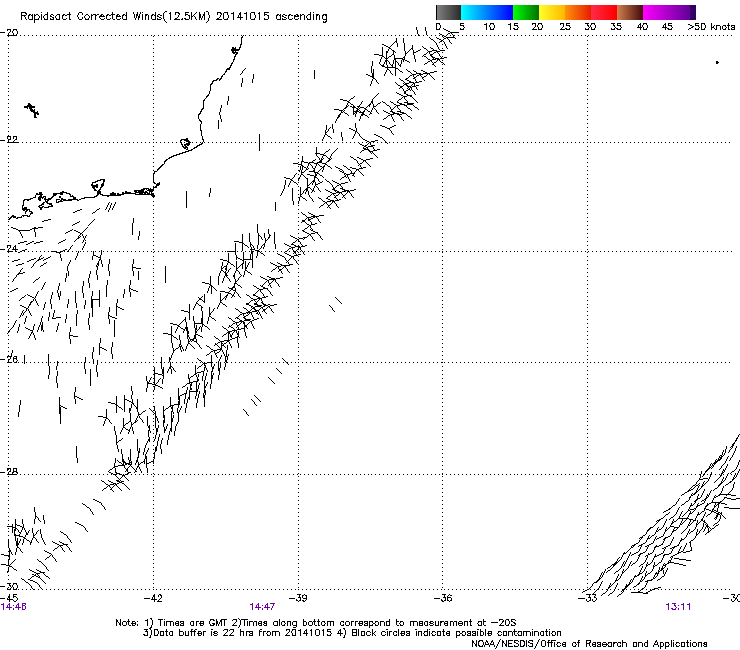Click the green 15-20 knots legend swatch
The height and width of the screenshot is (650, 740).
pyautogui.click(x=526, y=12)
